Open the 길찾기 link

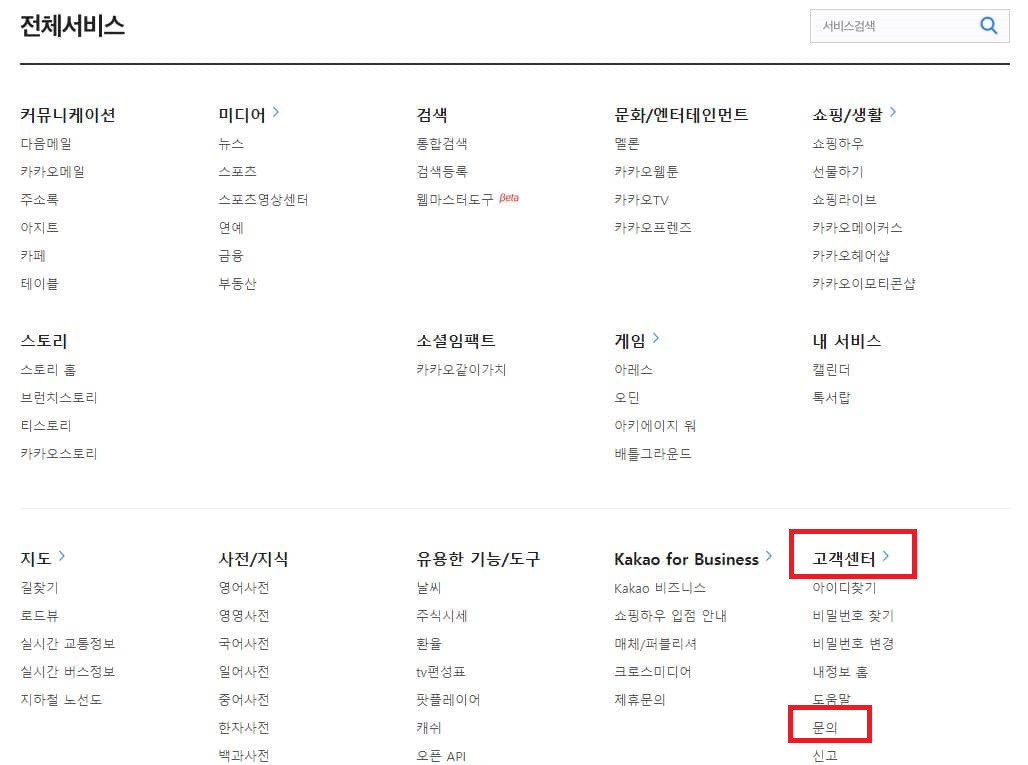pos(39,587)
